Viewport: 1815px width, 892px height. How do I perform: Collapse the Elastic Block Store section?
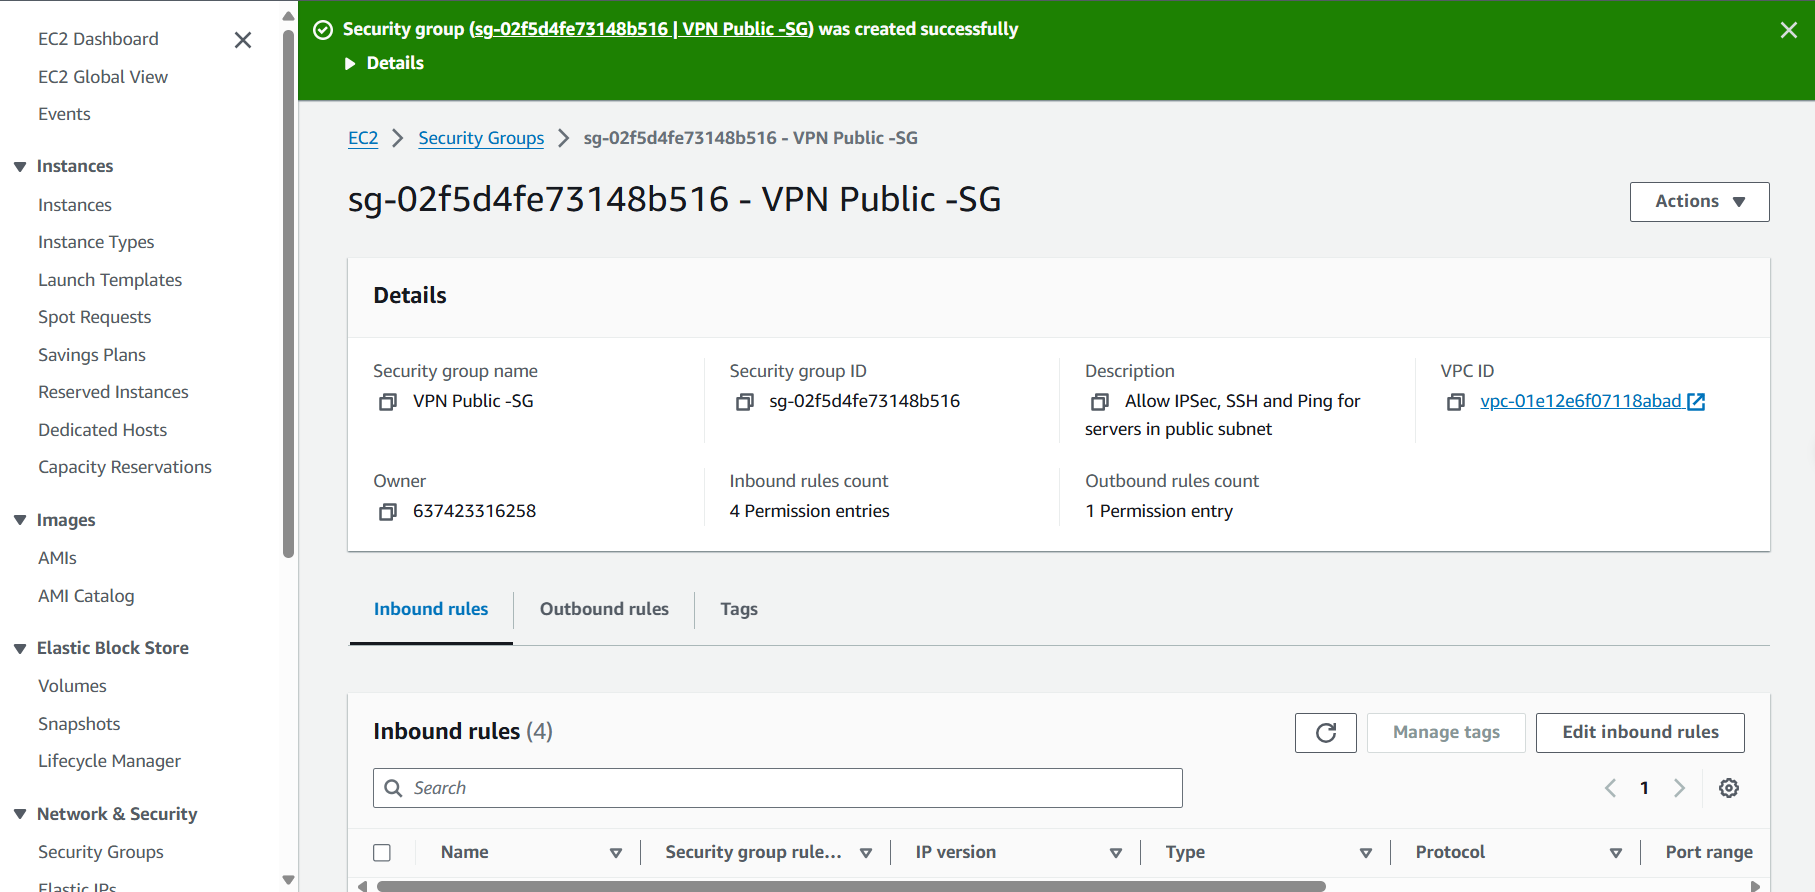coord(20,649)
